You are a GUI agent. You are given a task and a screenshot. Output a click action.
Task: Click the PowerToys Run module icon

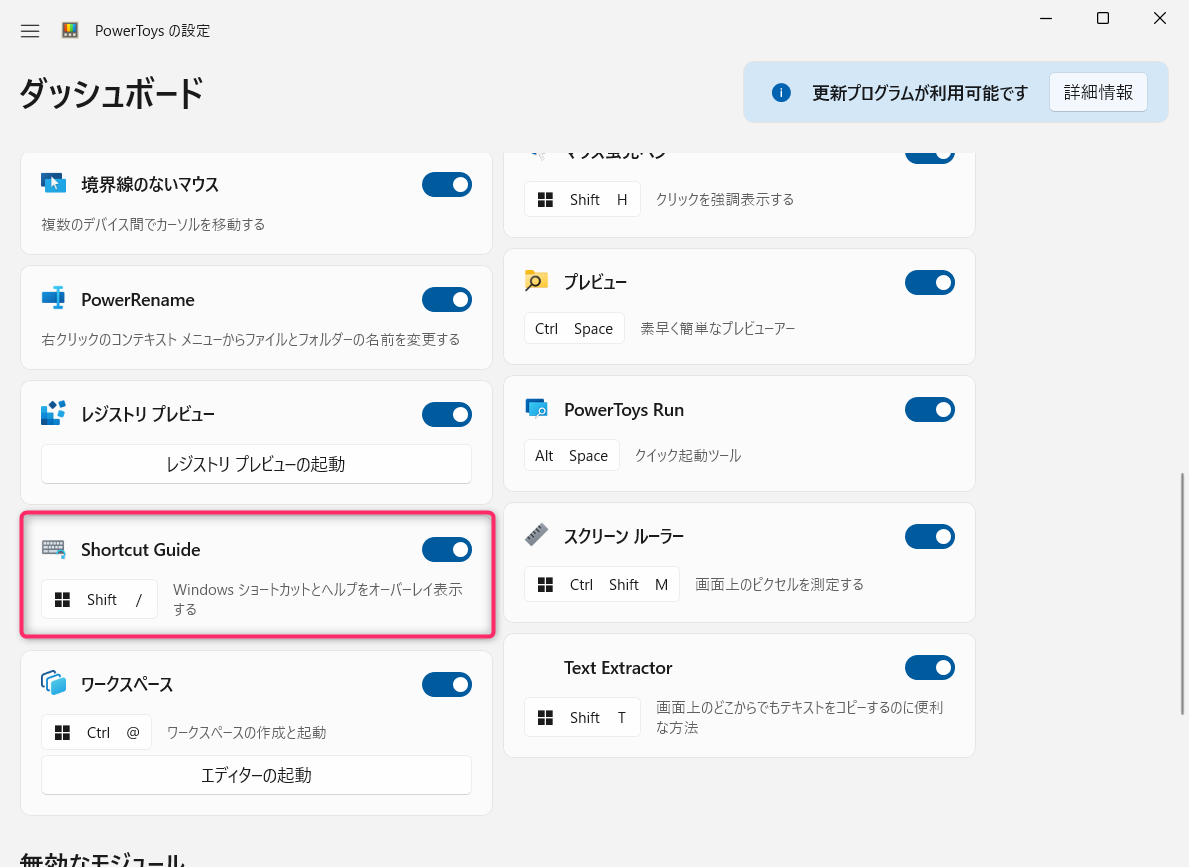pyautogui.click(x=536, y=409)
